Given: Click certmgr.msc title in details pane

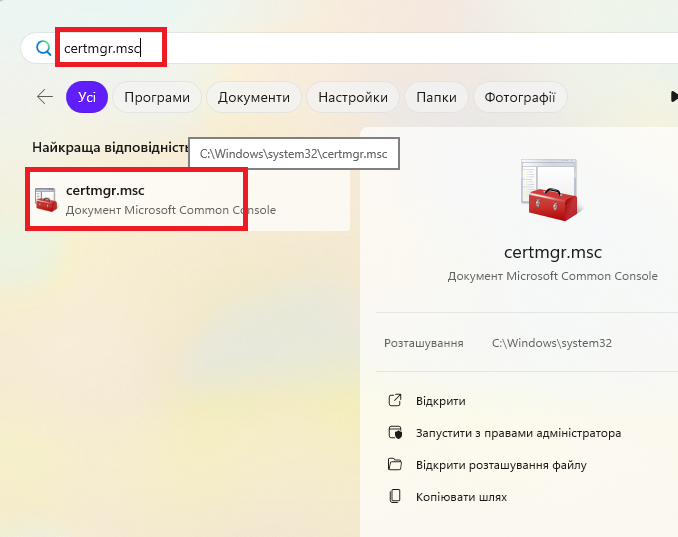Looking at the screenshot, I should coord(553,253).
